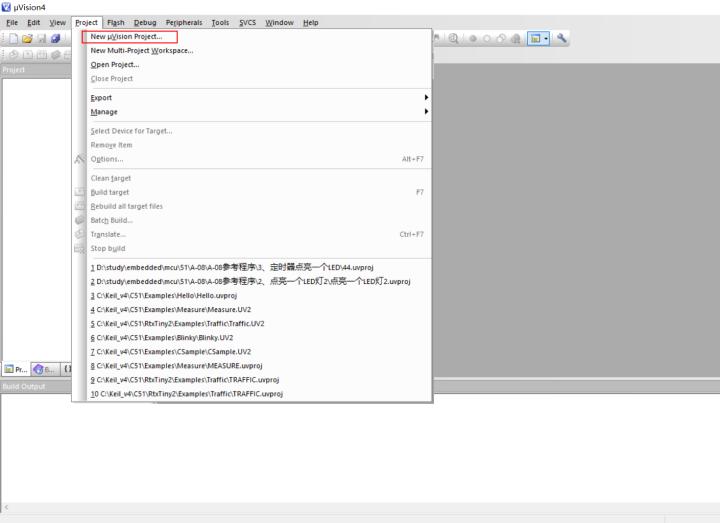Viewport: 720px width, 523px height.
Task: Open the Debug menu
Action: click(145, 22)
